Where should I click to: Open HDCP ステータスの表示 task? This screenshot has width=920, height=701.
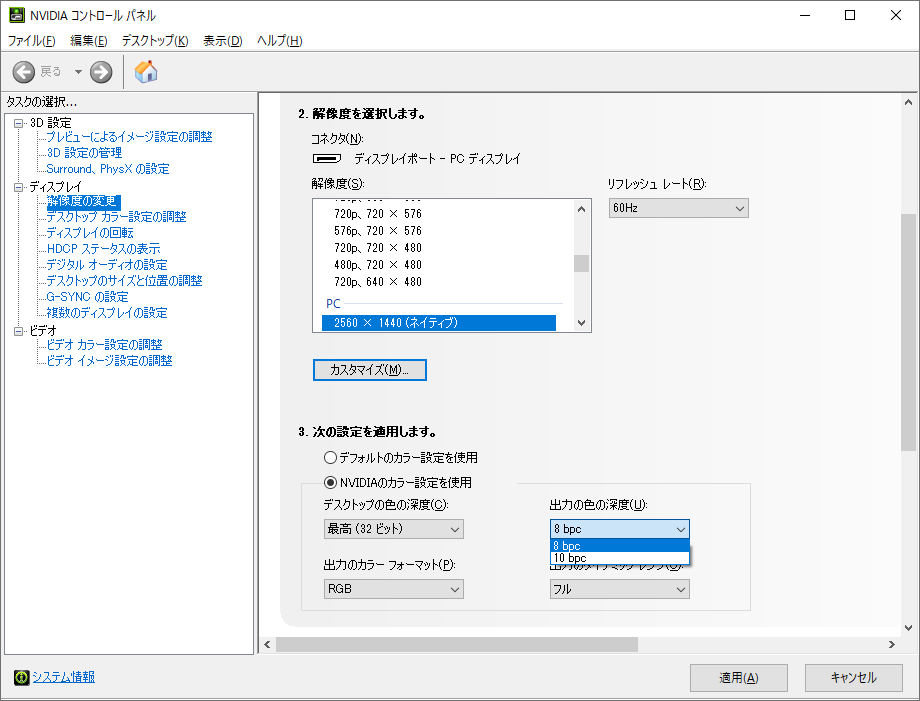103,249
